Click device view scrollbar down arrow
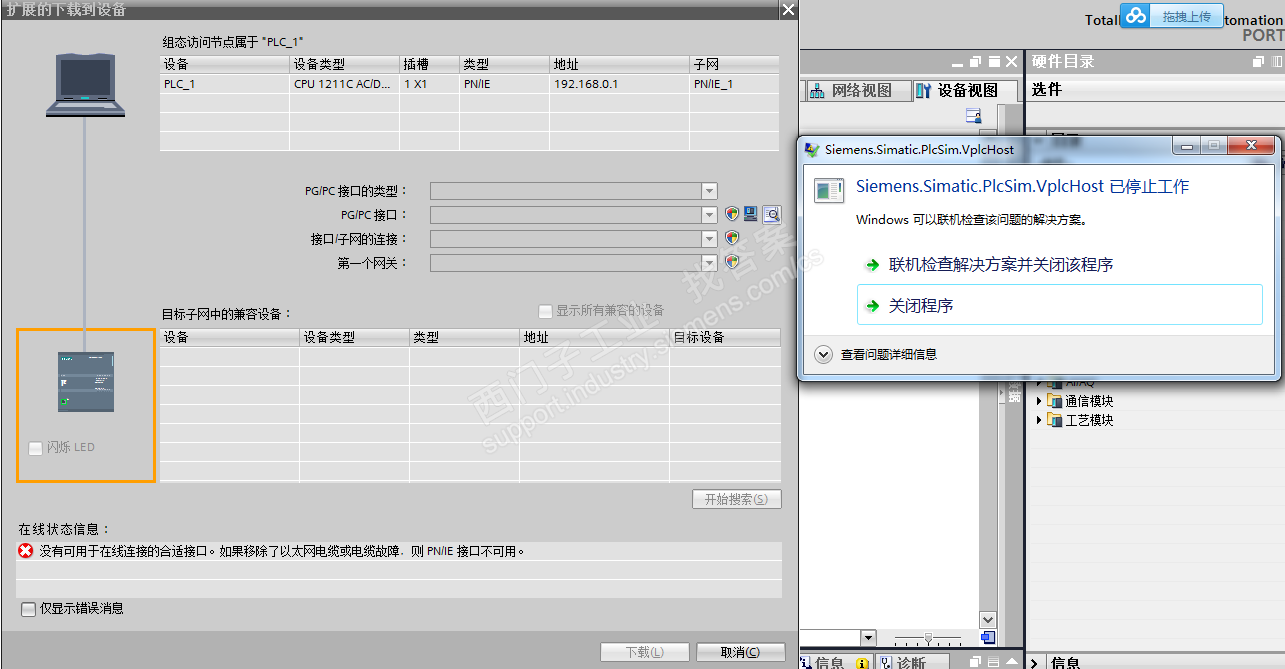Viewport: 1285px width, 669px height. tap(988, 619)
